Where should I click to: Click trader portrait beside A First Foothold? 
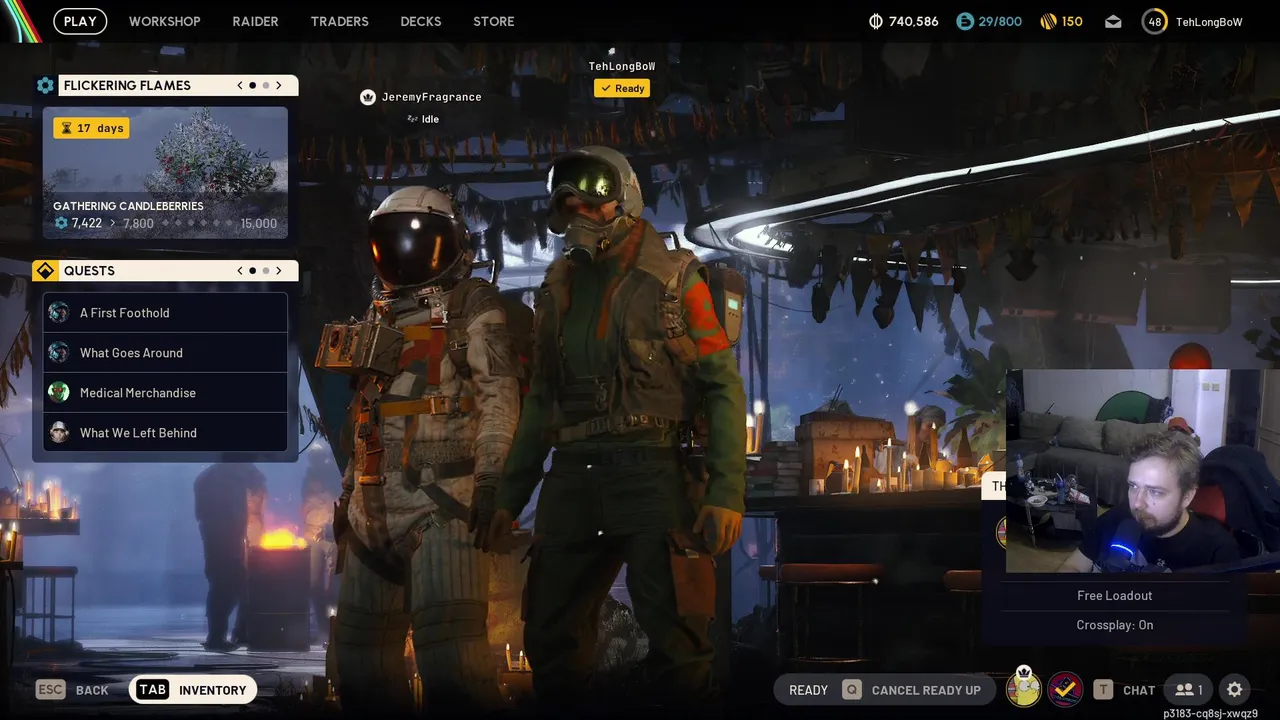59,313
